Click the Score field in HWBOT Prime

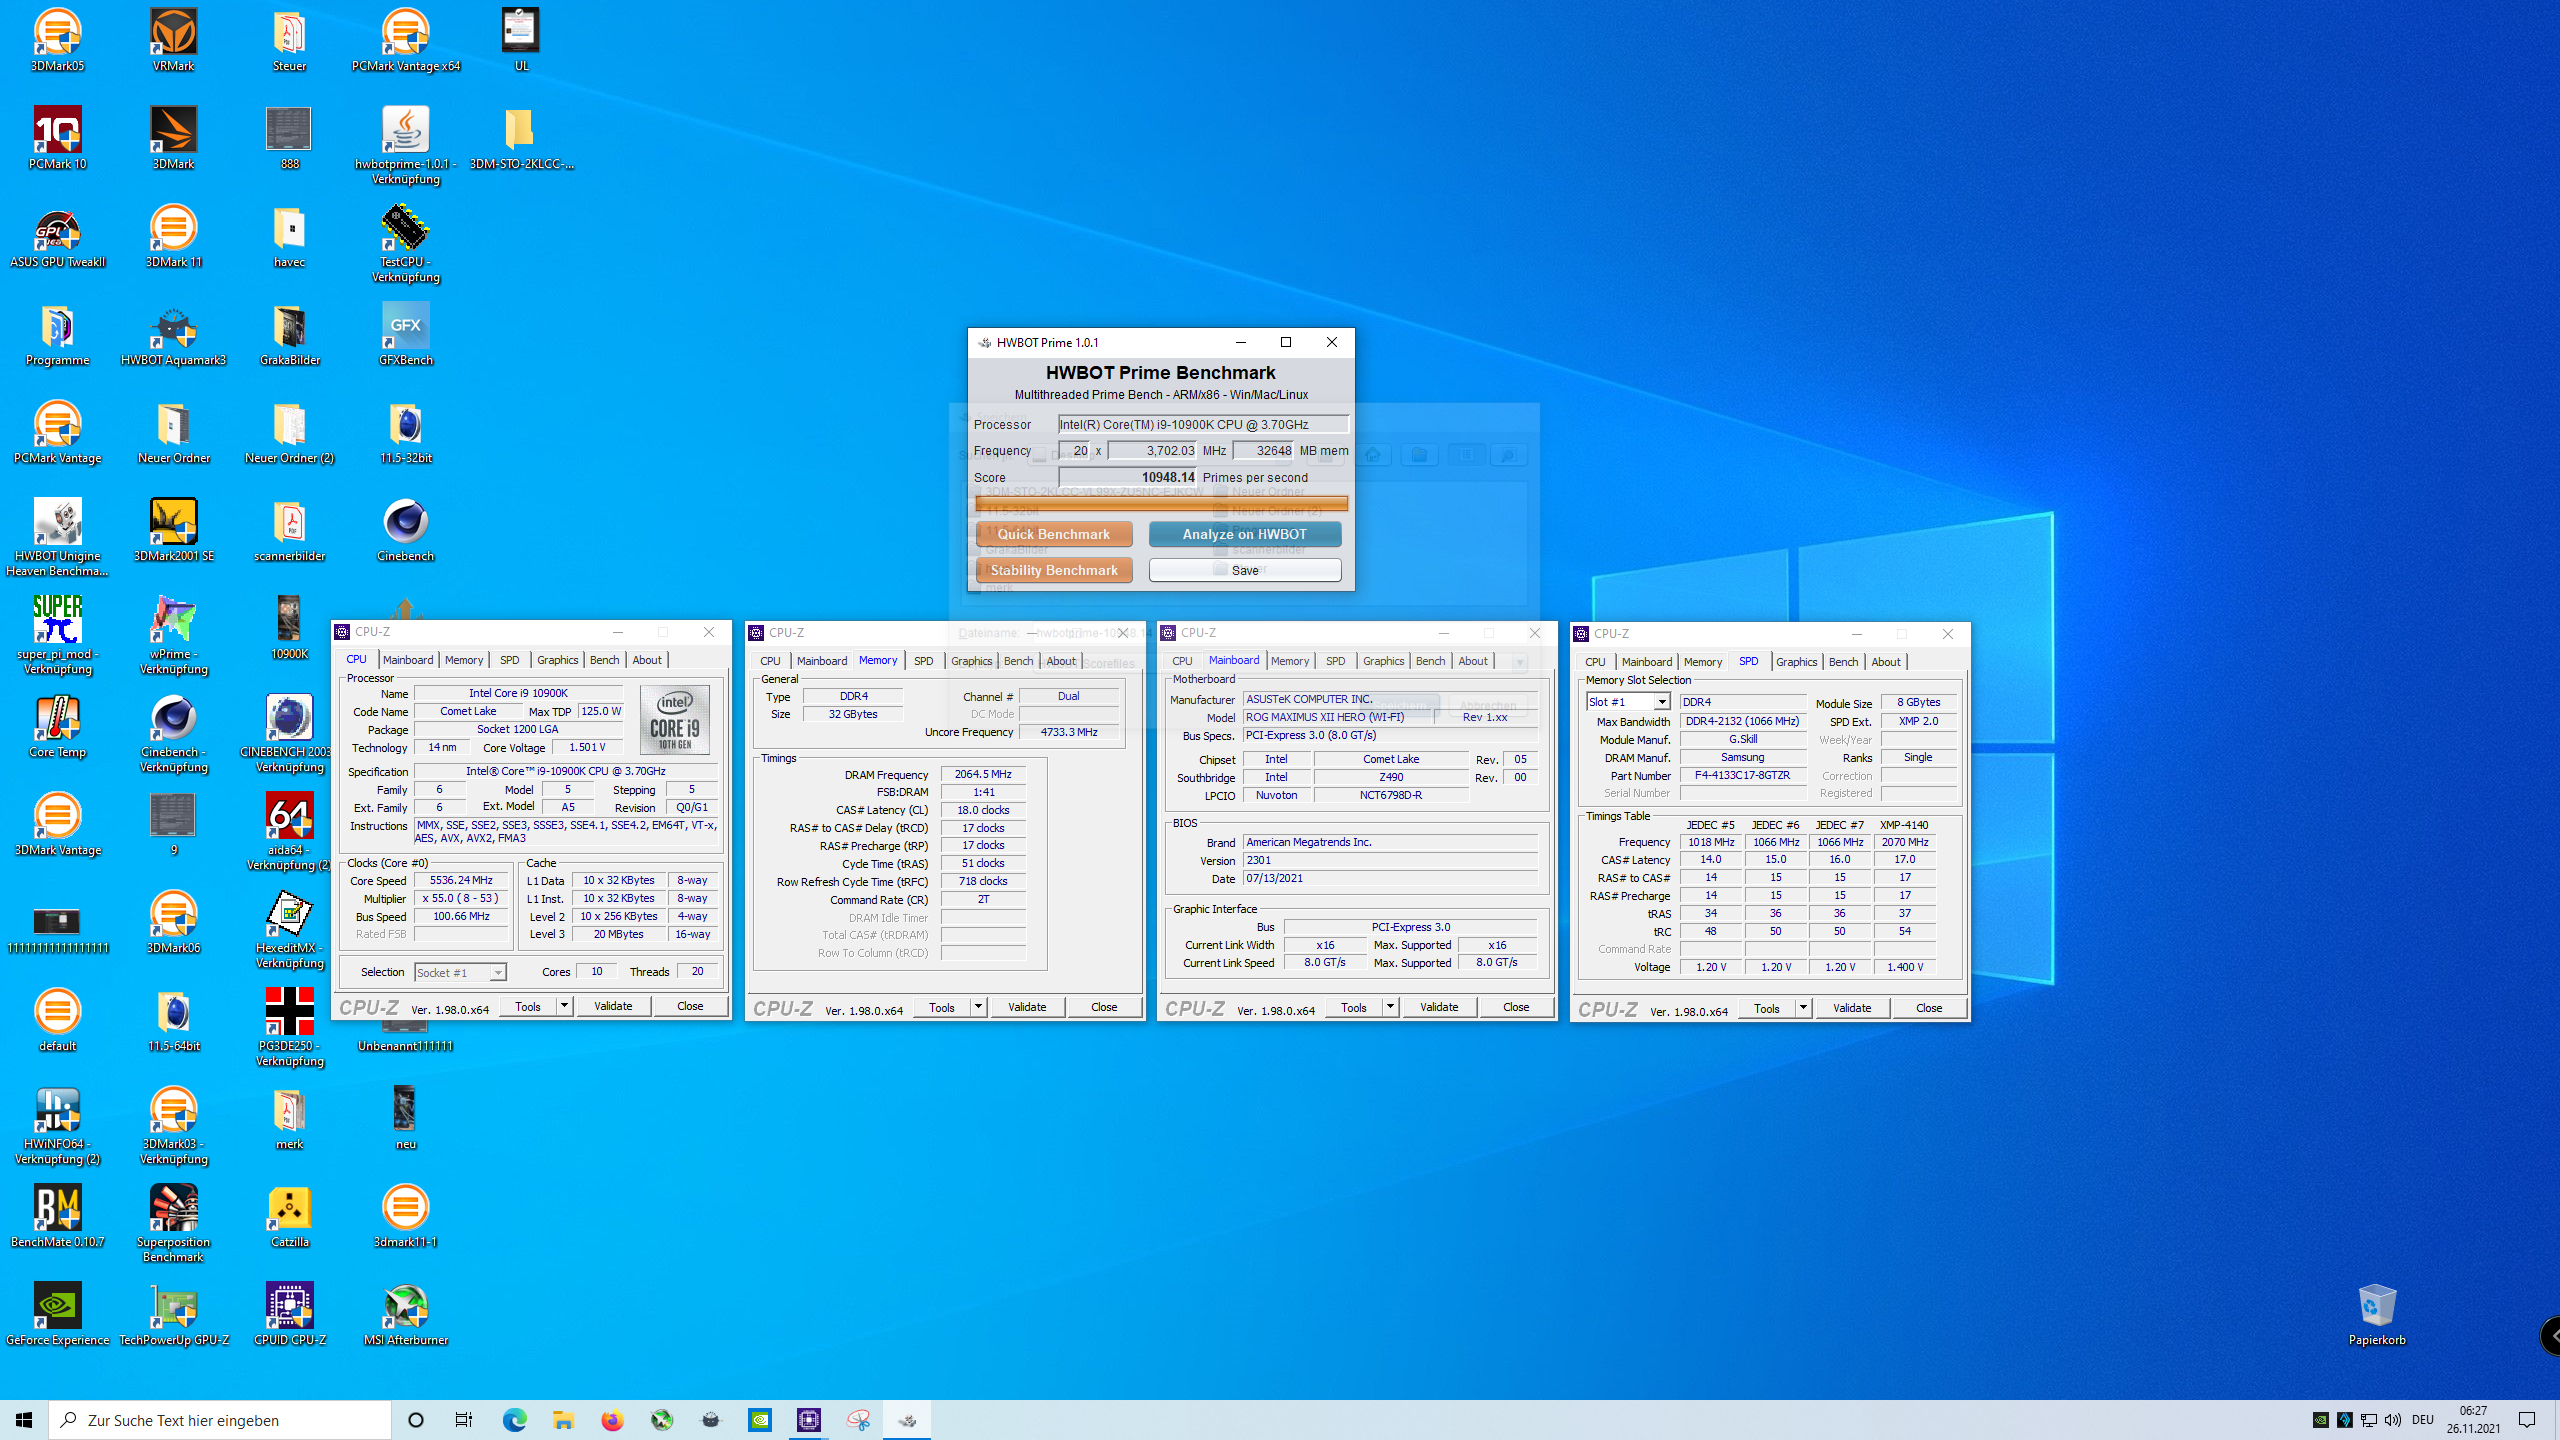[x=1128, y=478]
